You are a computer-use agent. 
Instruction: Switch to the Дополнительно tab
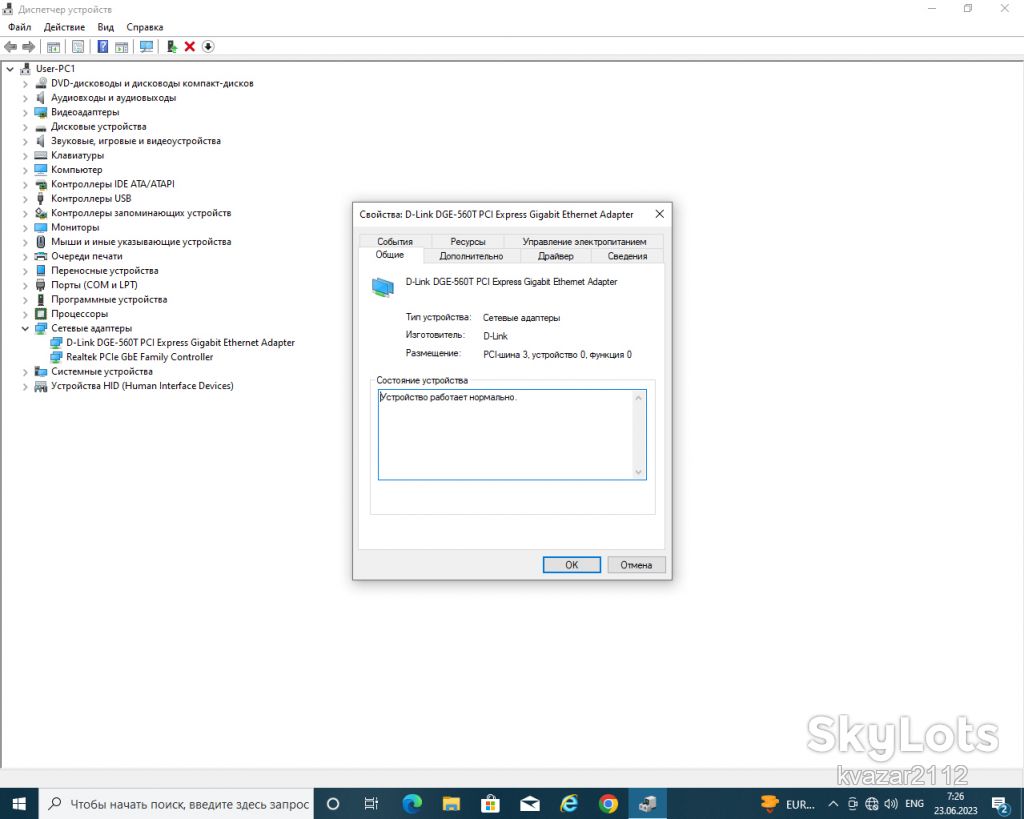point(472,256)
